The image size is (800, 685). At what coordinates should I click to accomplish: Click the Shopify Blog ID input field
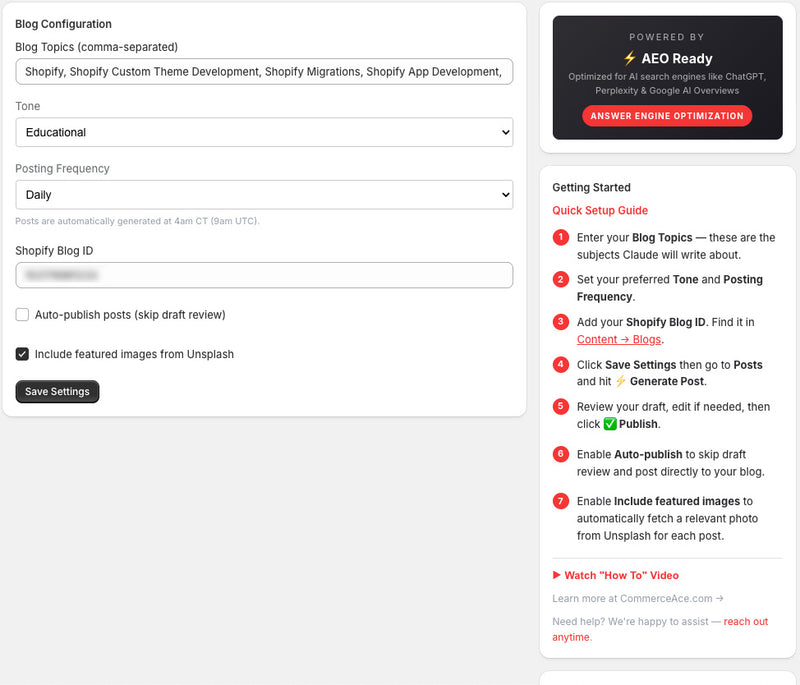[264, 275]
